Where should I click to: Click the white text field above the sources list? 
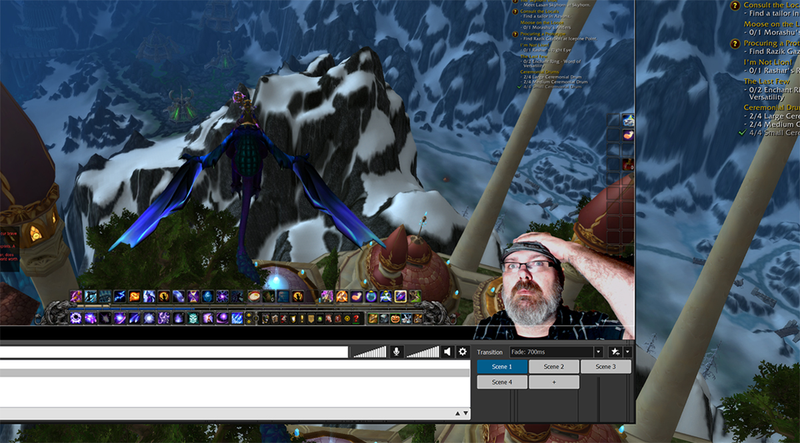(174, 352)
